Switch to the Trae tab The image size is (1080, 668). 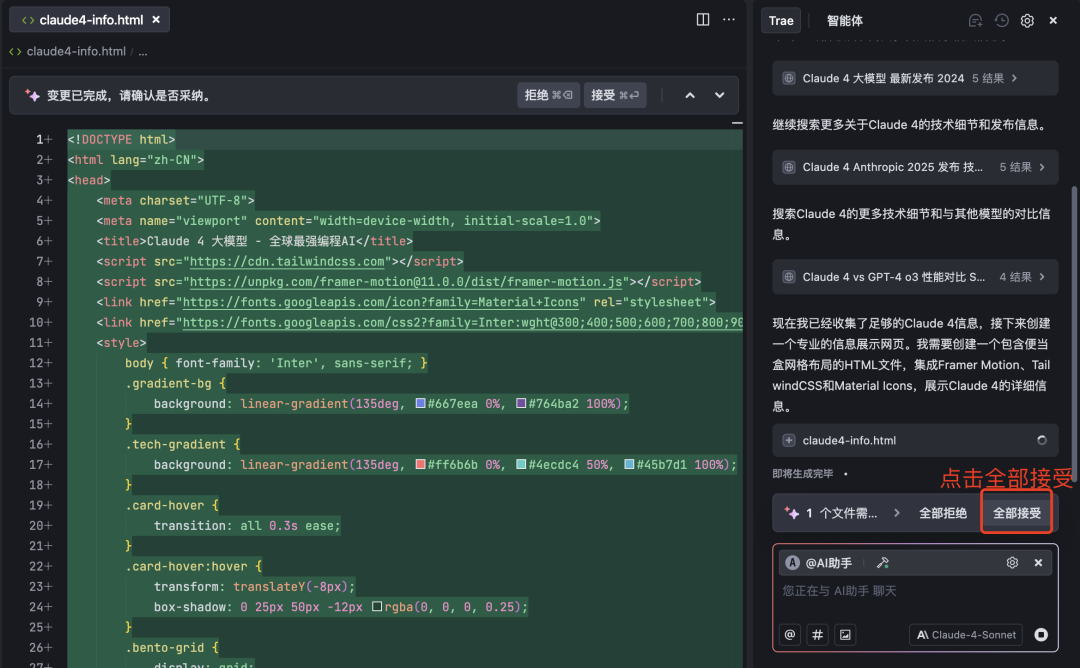pos(780,21)
